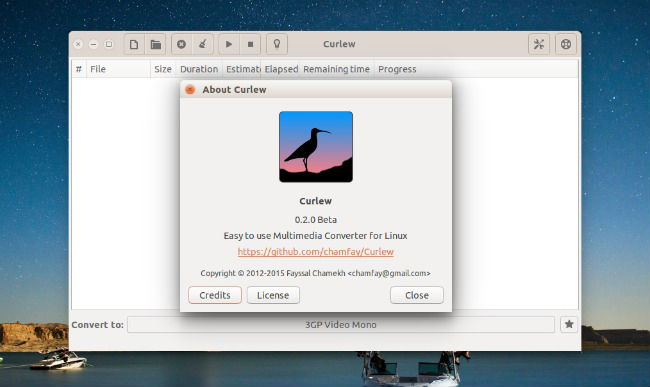Open the github.com/chamfay/Curlew link
This screenshot has width=650, height=387.
pos(315,252)
